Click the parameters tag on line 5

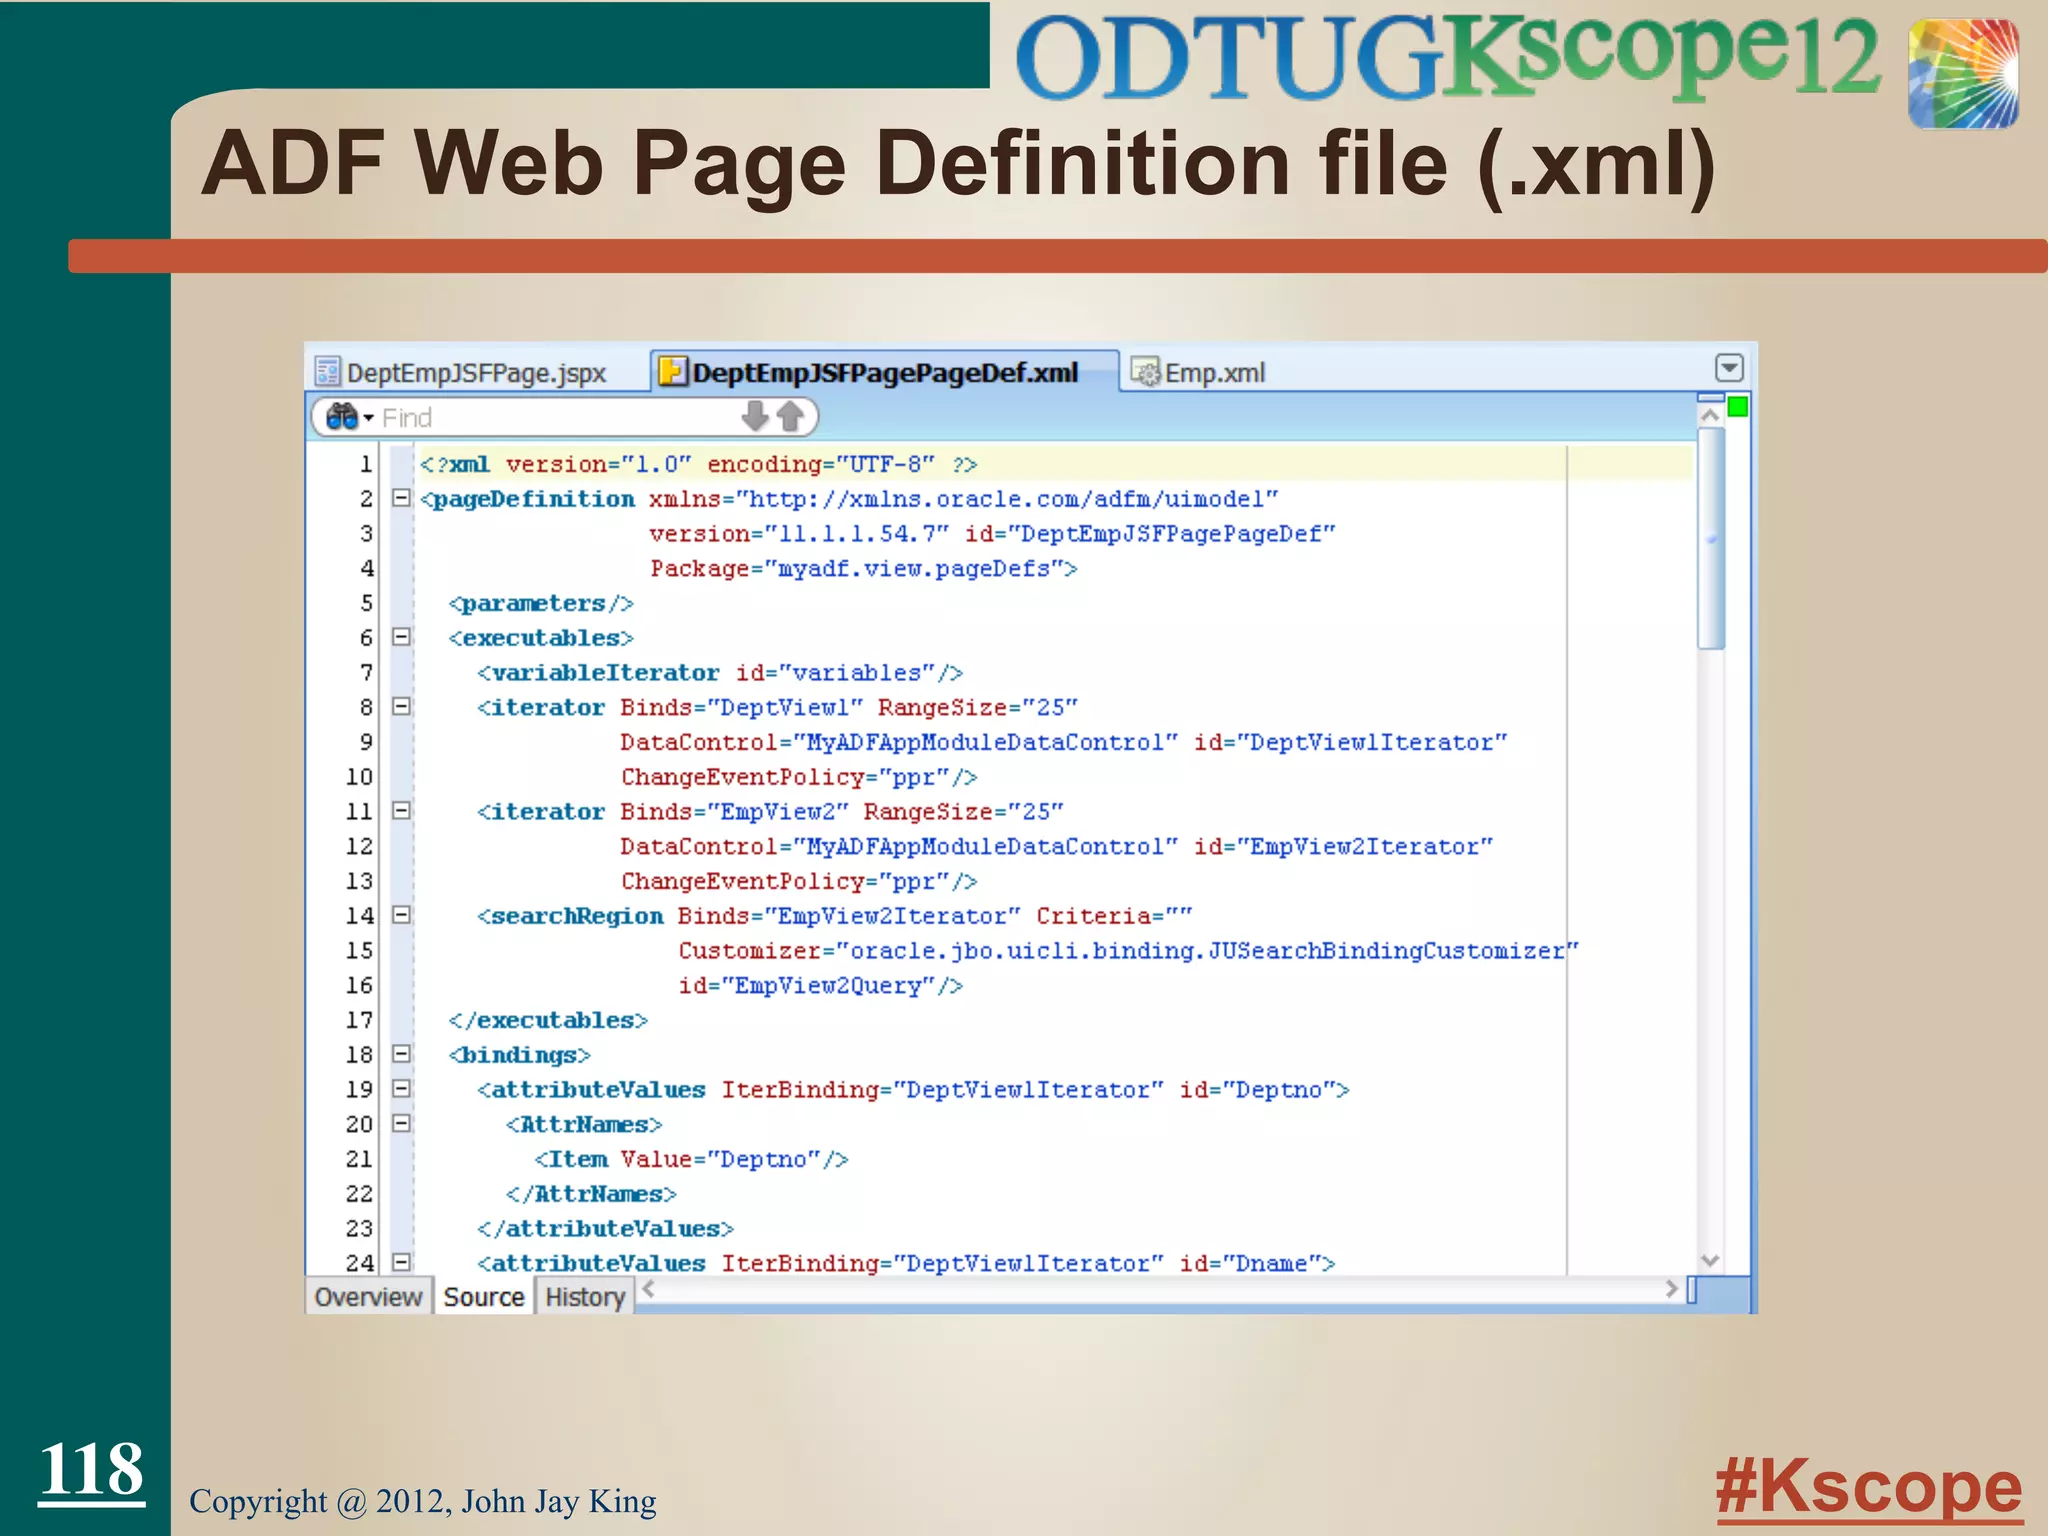point(541,603)
